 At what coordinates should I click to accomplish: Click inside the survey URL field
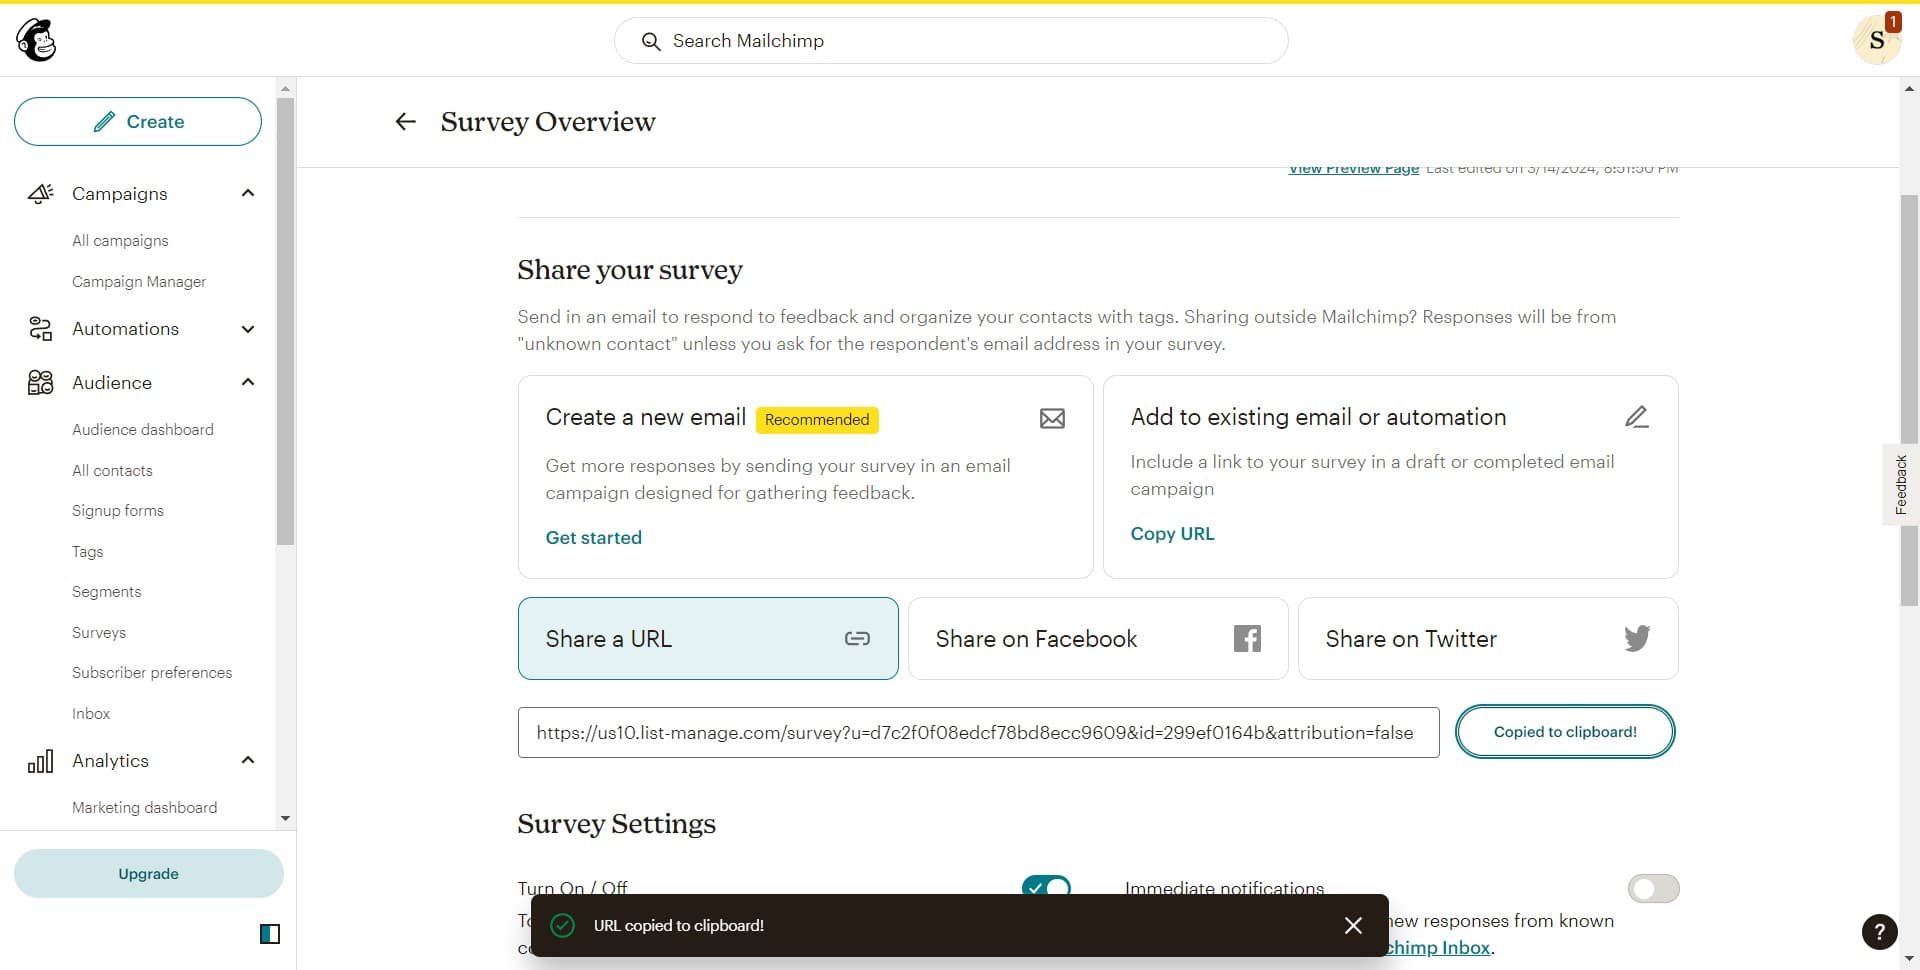(975, 732)
